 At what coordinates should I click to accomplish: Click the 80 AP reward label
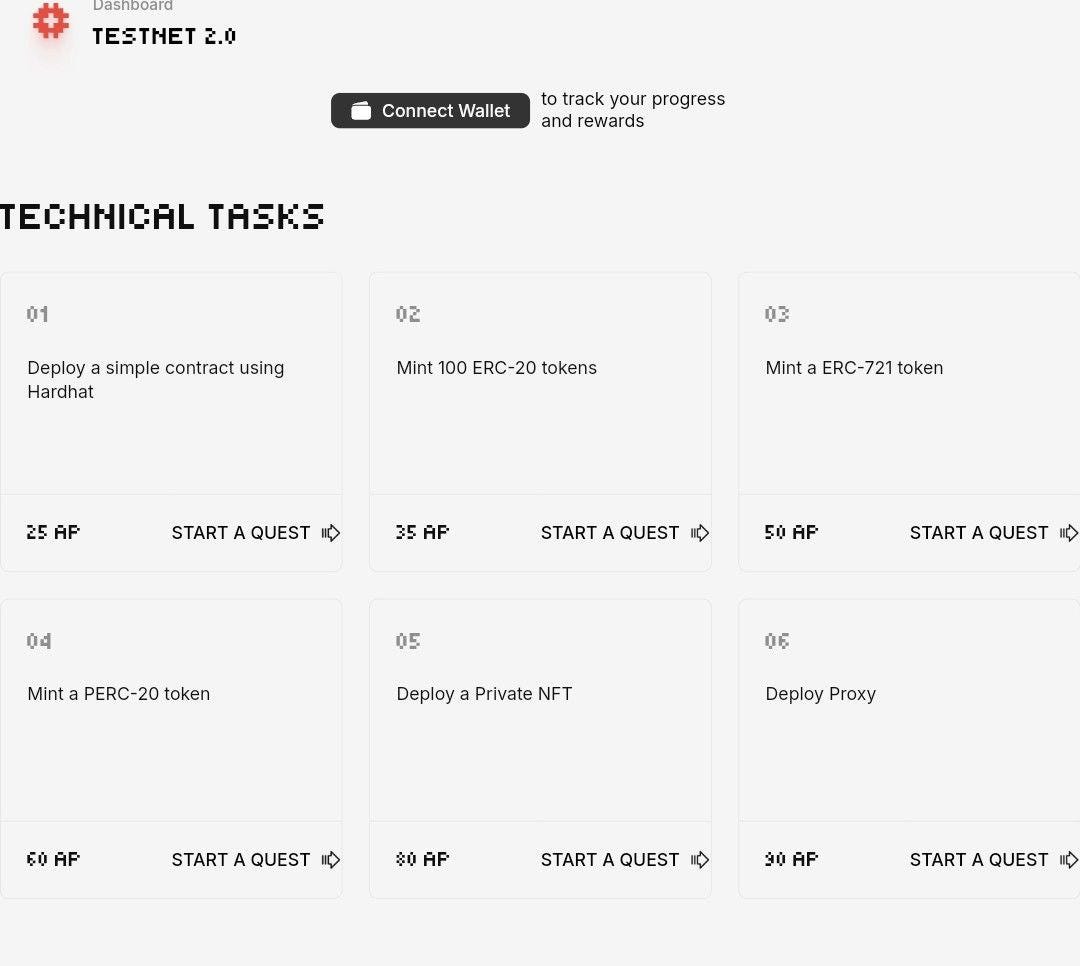[x=422, y=860]
